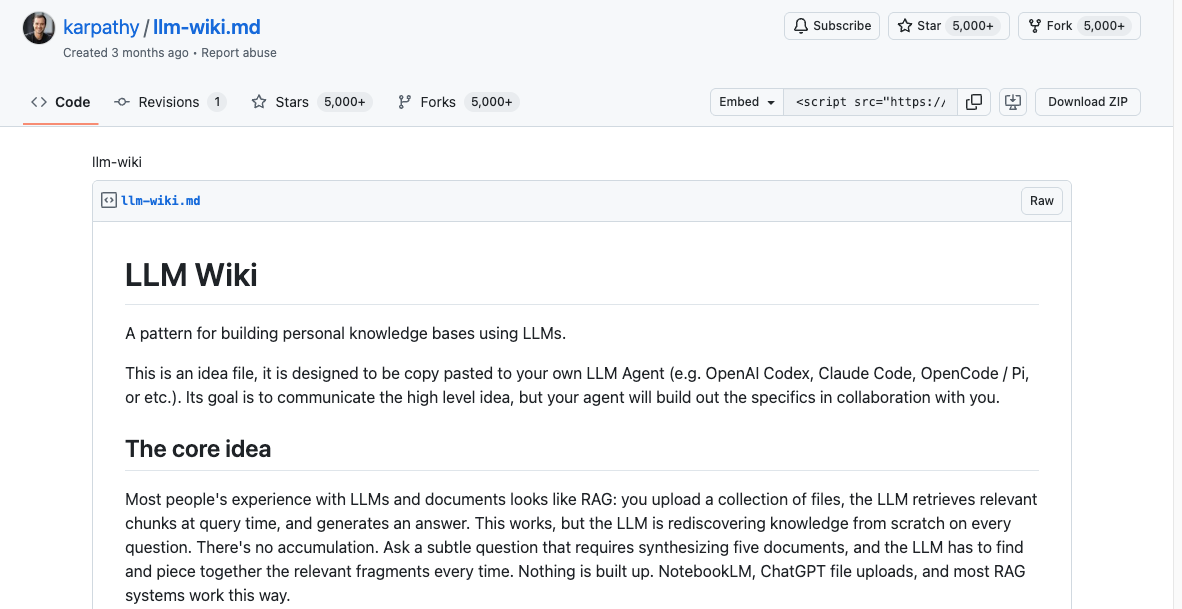Open the llm-wiki.md file header link
This screenshot has height=609, width=1182.
point(161,200)
